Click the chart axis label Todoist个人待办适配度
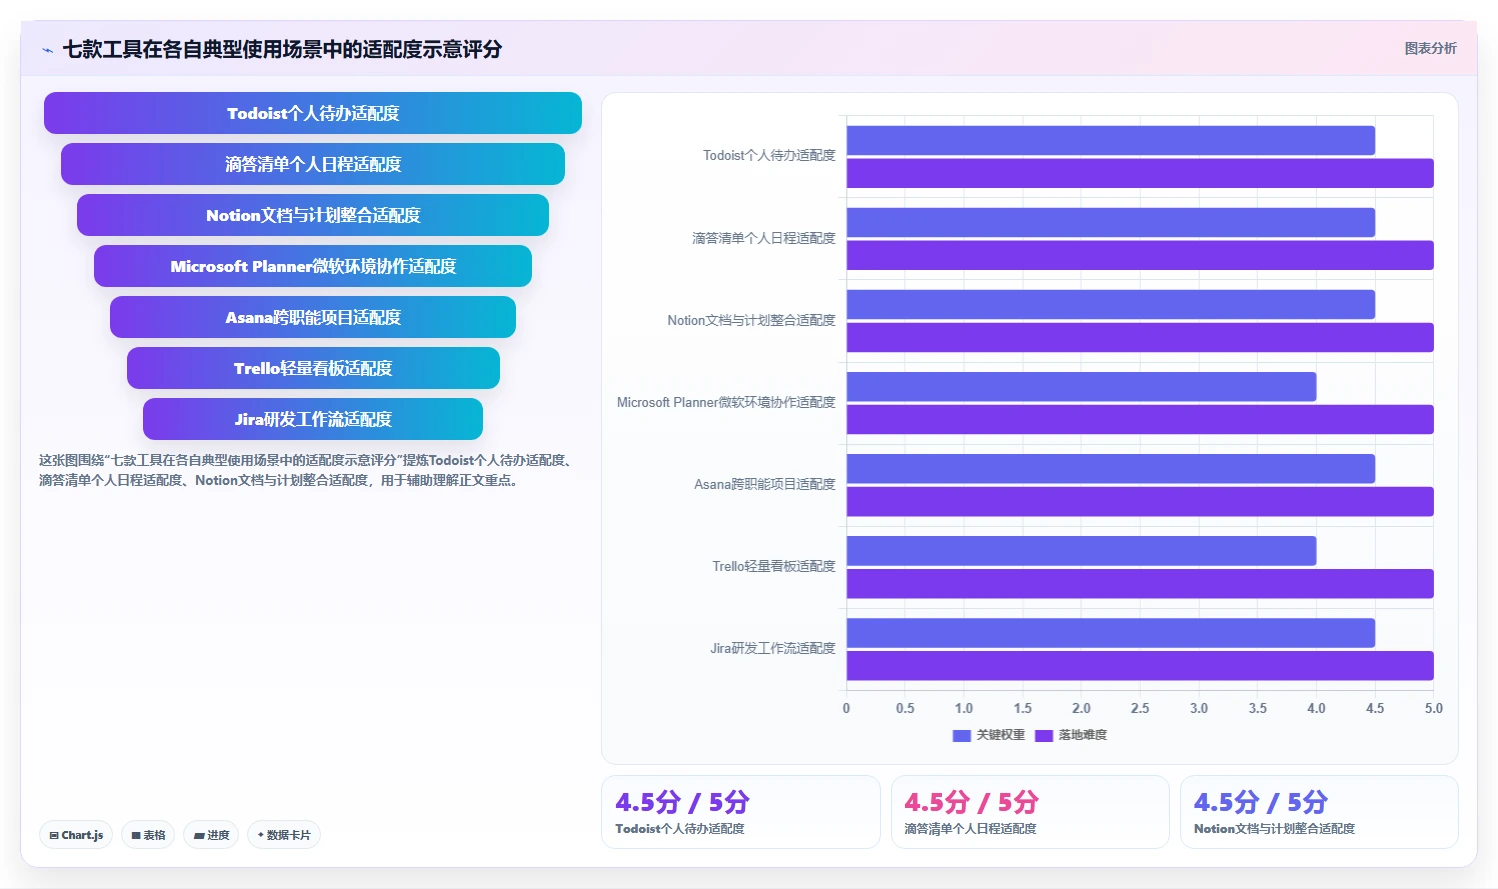 (x=769, y=156)
